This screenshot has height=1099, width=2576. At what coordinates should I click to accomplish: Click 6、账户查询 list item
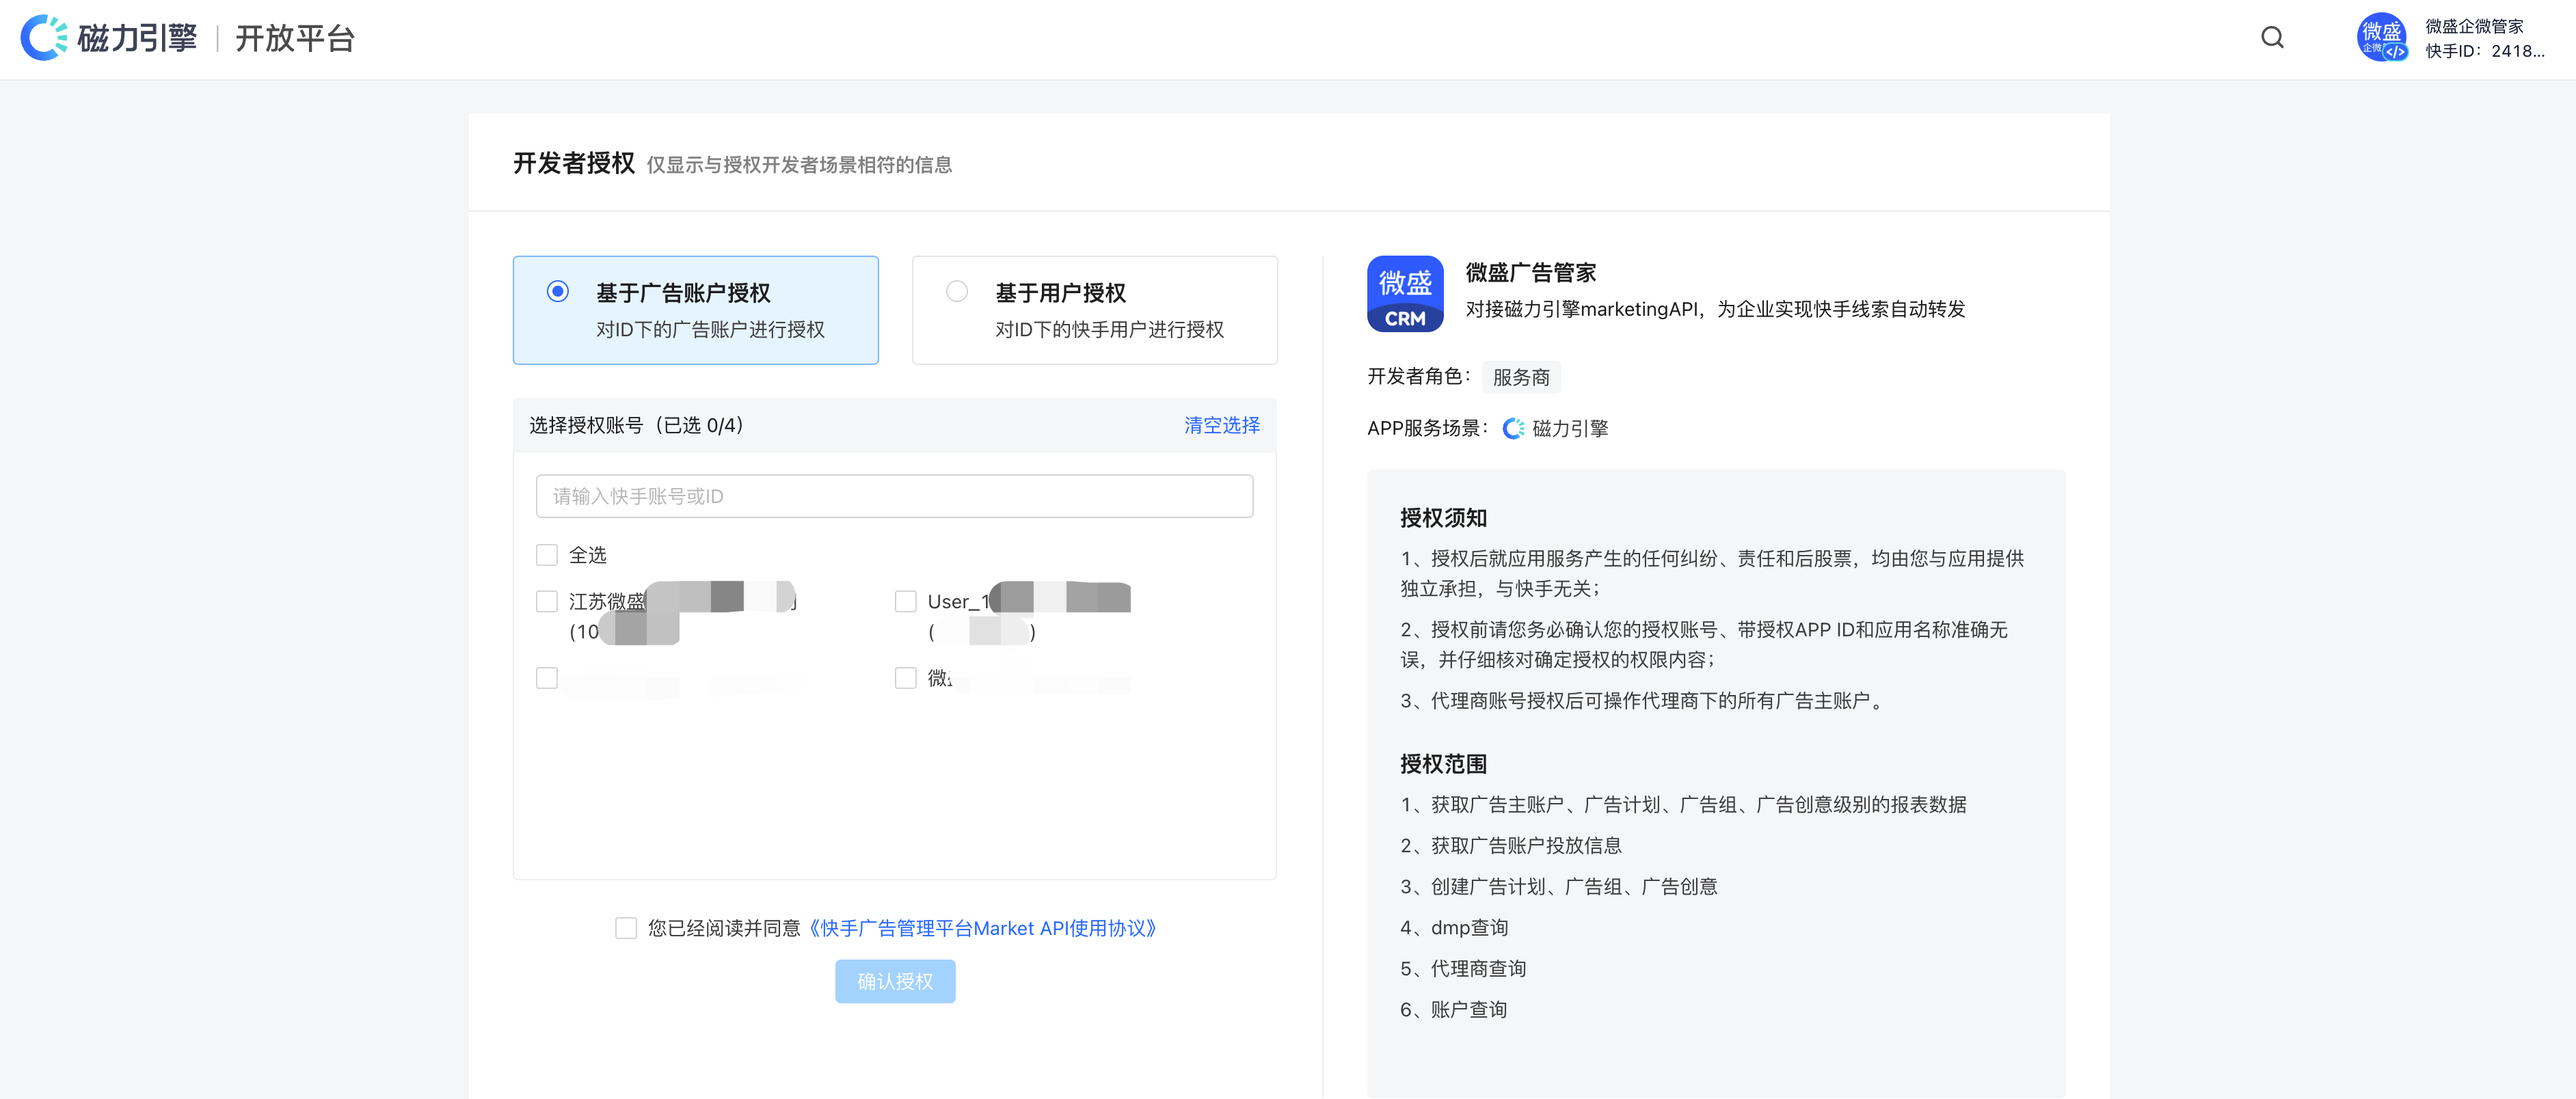point(1454,1010)
